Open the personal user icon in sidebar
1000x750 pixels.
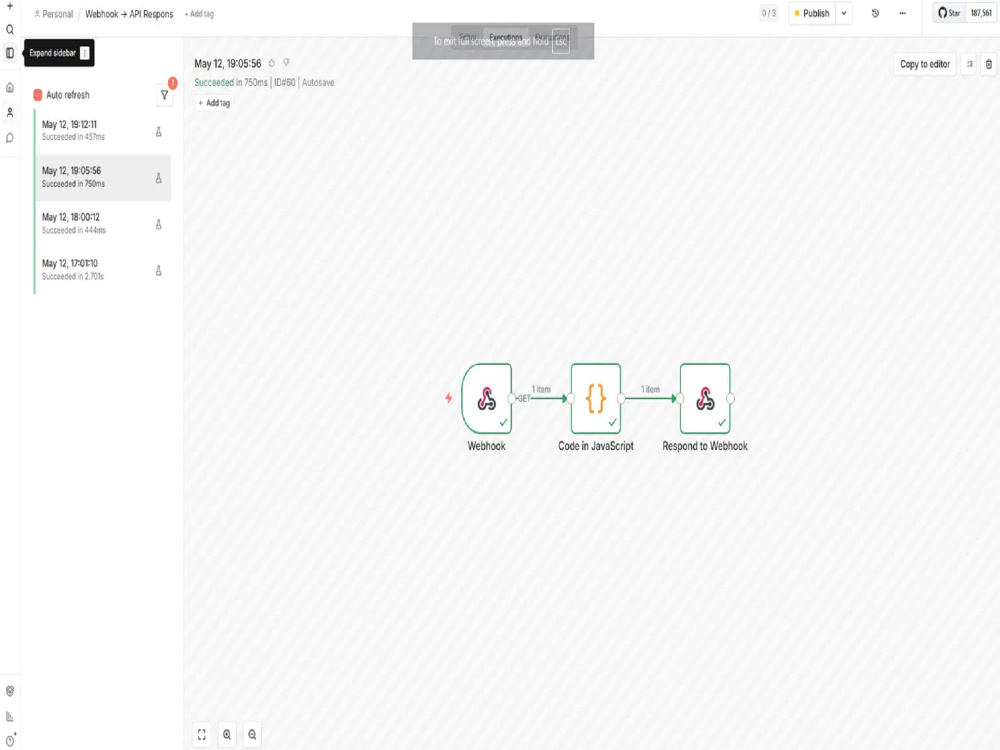10,113
